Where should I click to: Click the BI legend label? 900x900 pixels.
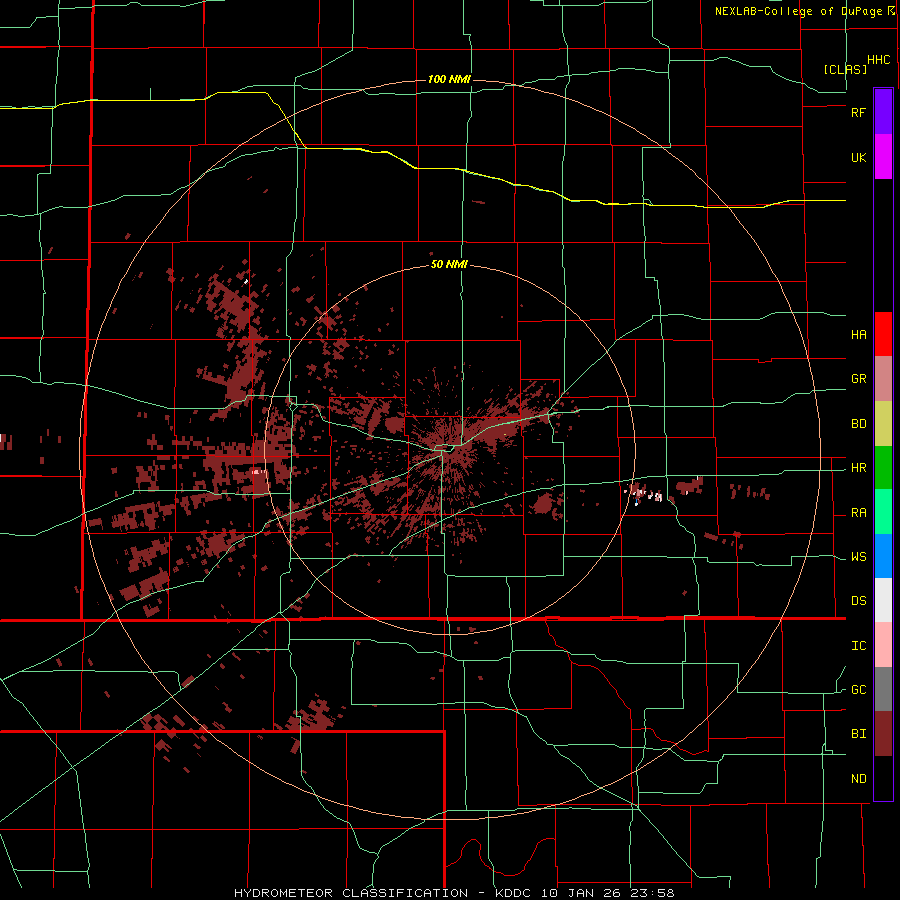(858, 734)
